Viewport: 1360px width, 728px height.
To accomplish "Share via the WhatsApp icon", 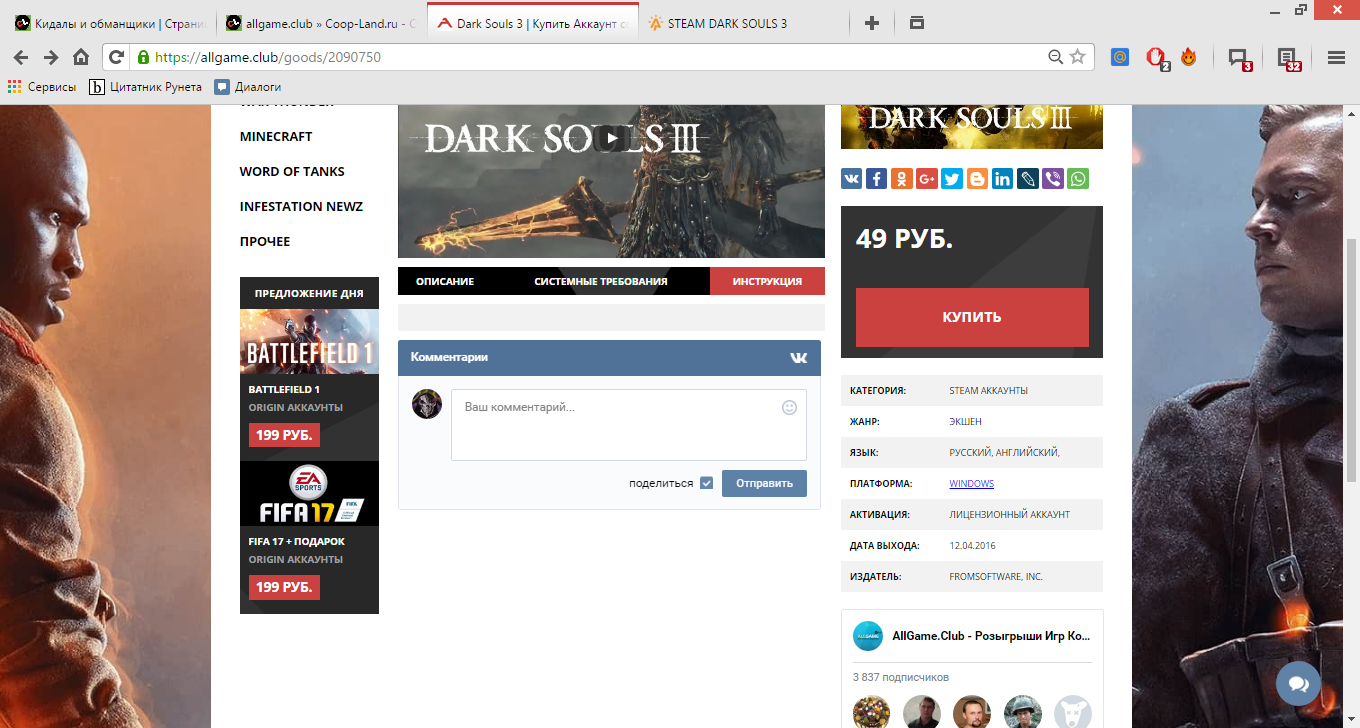I will point(1078,179).
